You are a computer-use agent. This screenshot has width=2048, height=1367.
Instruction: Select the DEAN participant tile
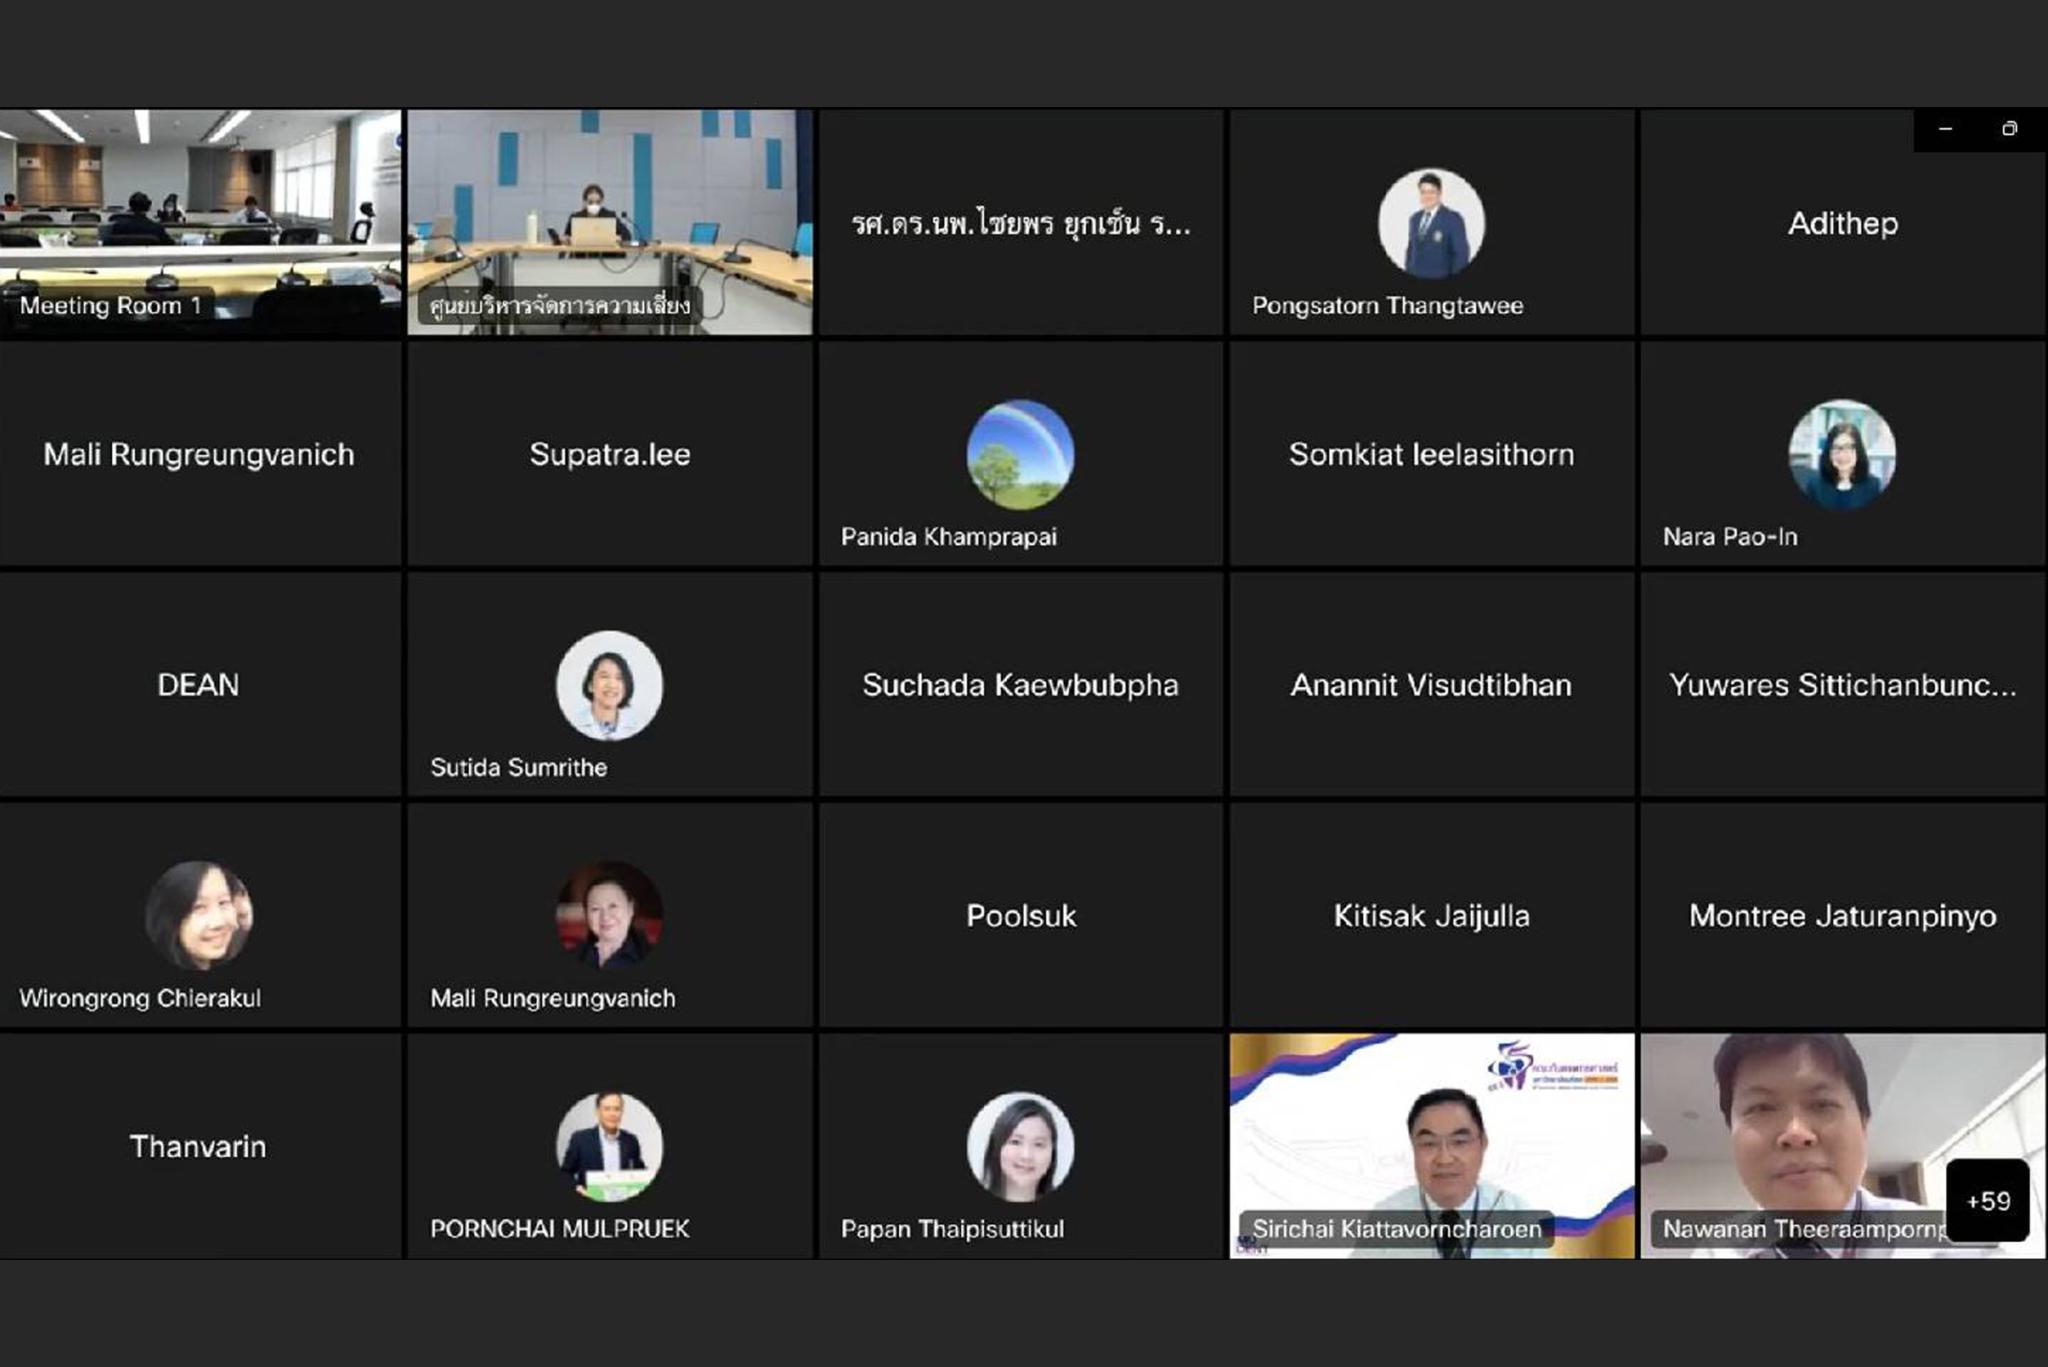(x=200, y=685)
